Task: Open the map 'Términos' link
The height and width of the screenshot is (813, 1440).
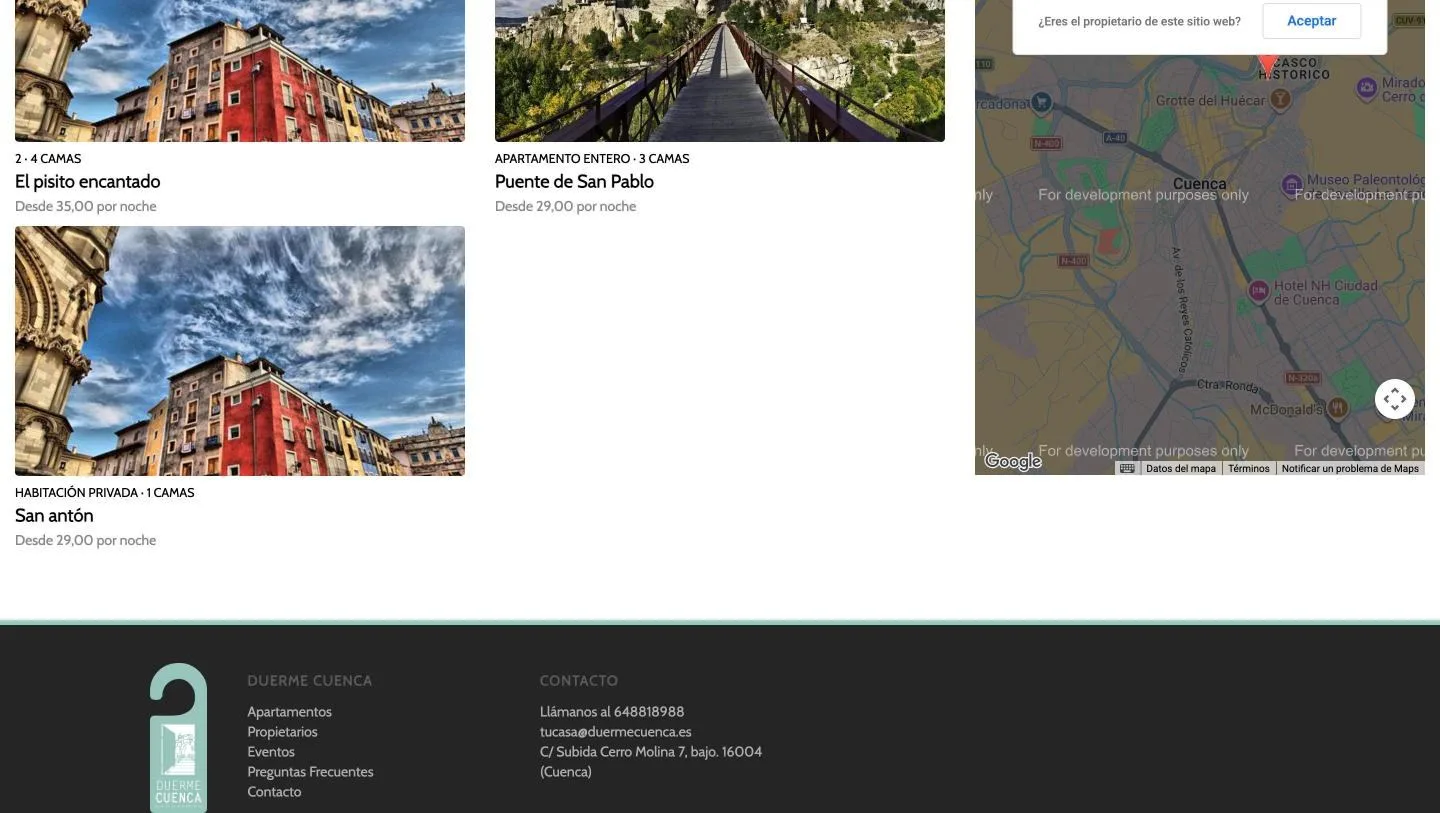Action: coord(1249,468)
